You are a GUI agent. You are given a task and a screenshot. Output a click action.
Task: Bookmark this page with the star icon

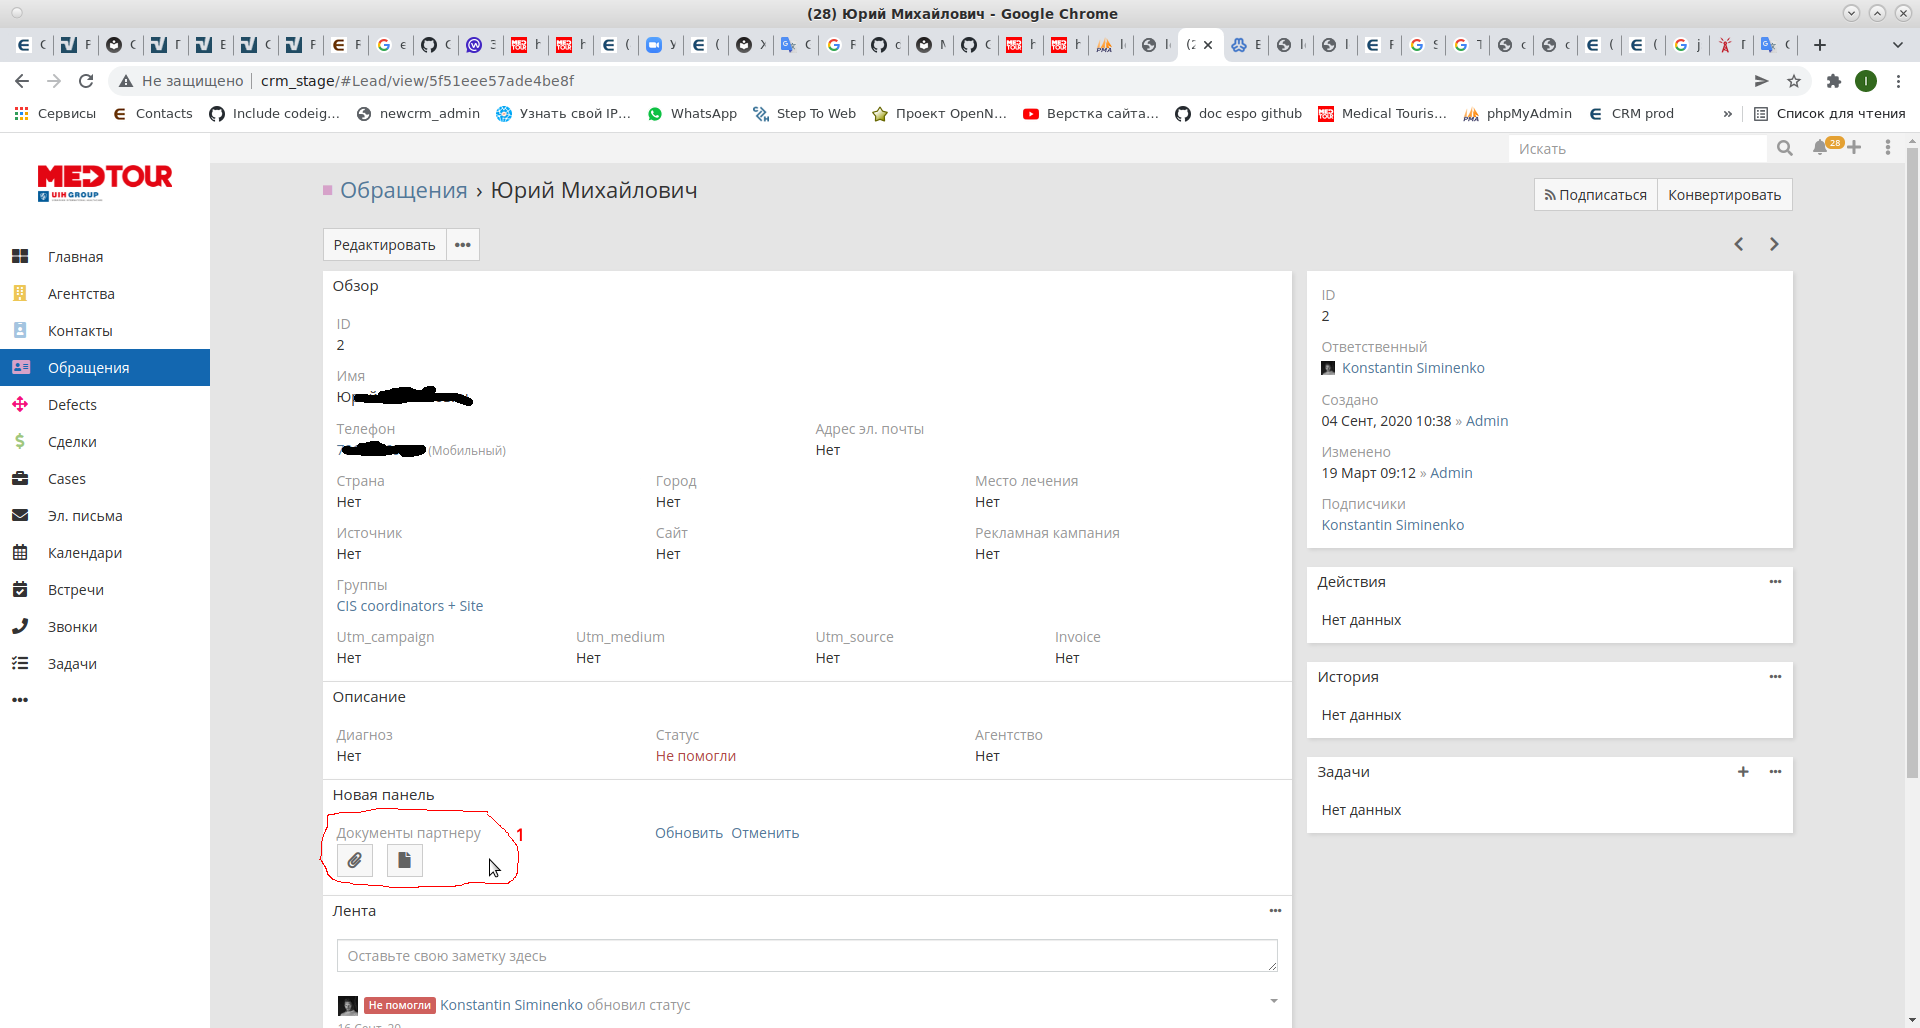click(x=1794, y=81)
